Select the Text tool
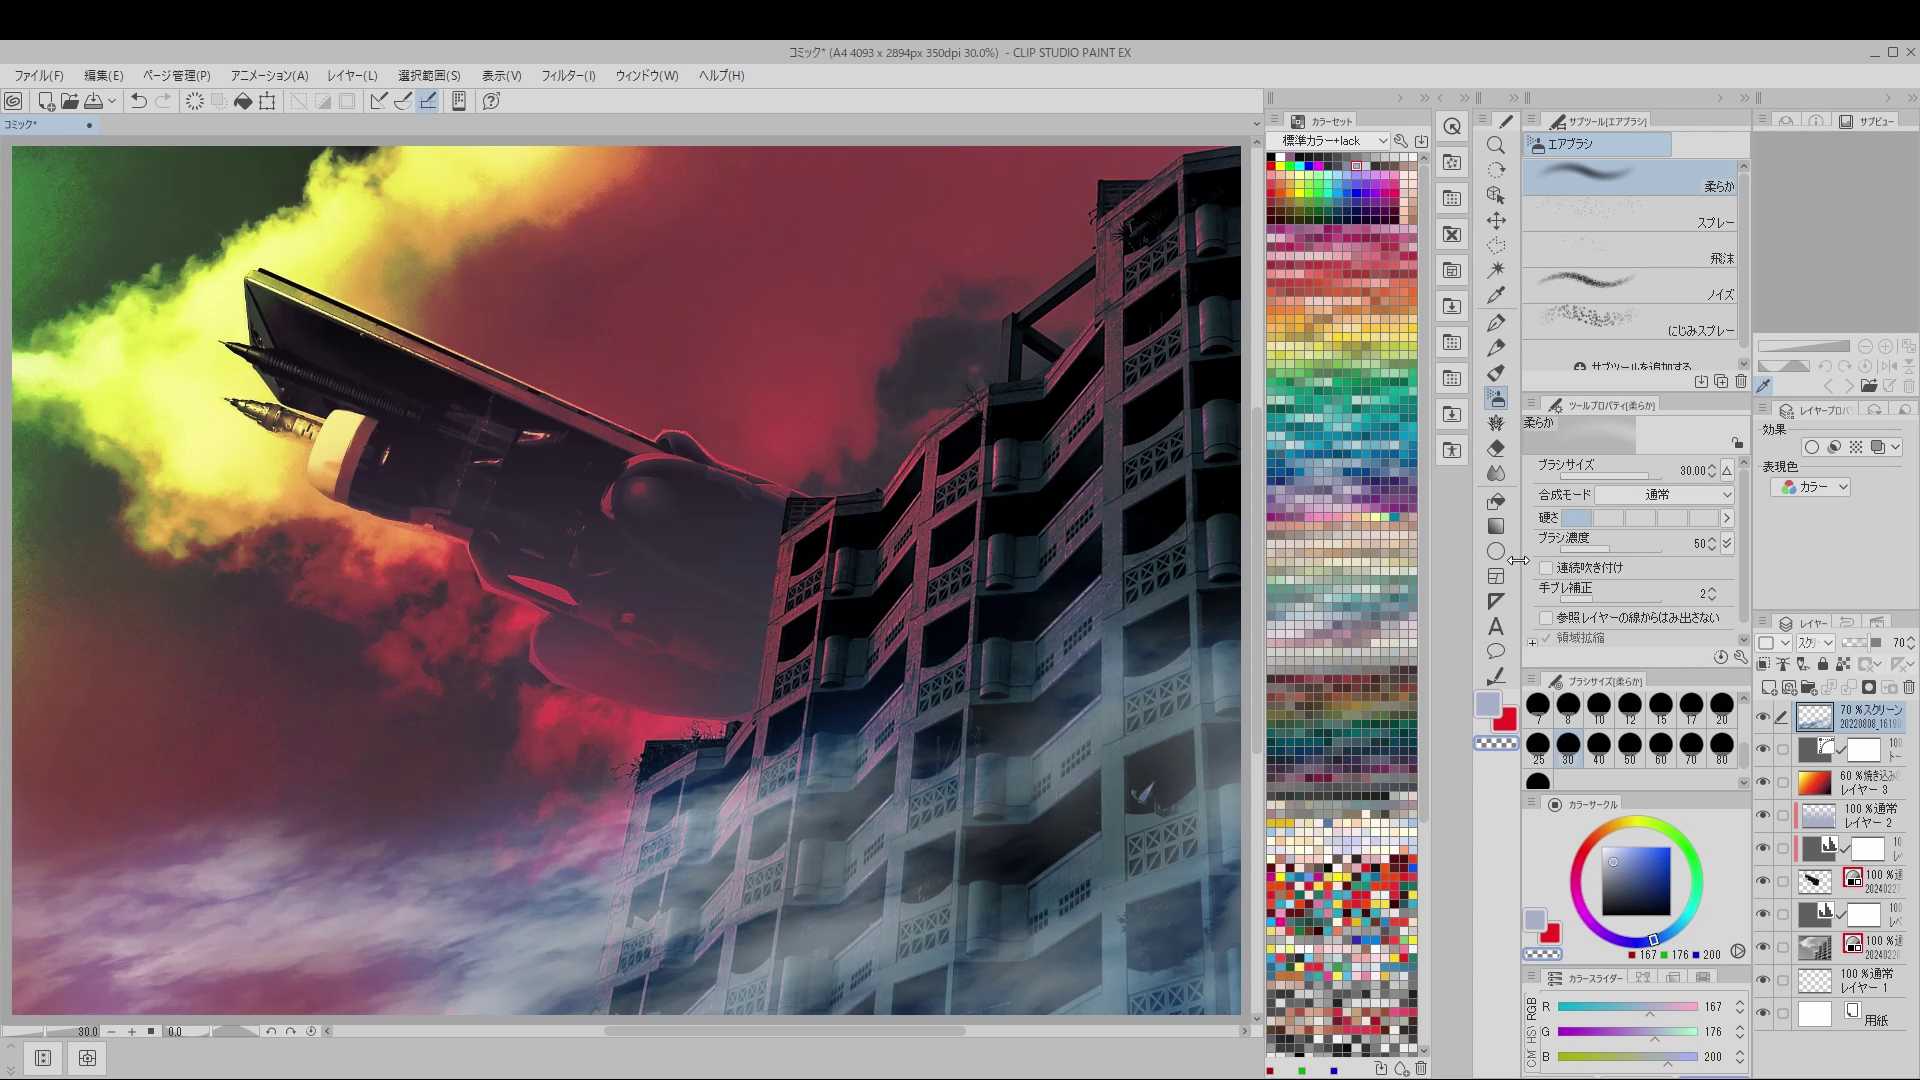Screen dimensions: 1920x1080 click(x=1496, y=627)
